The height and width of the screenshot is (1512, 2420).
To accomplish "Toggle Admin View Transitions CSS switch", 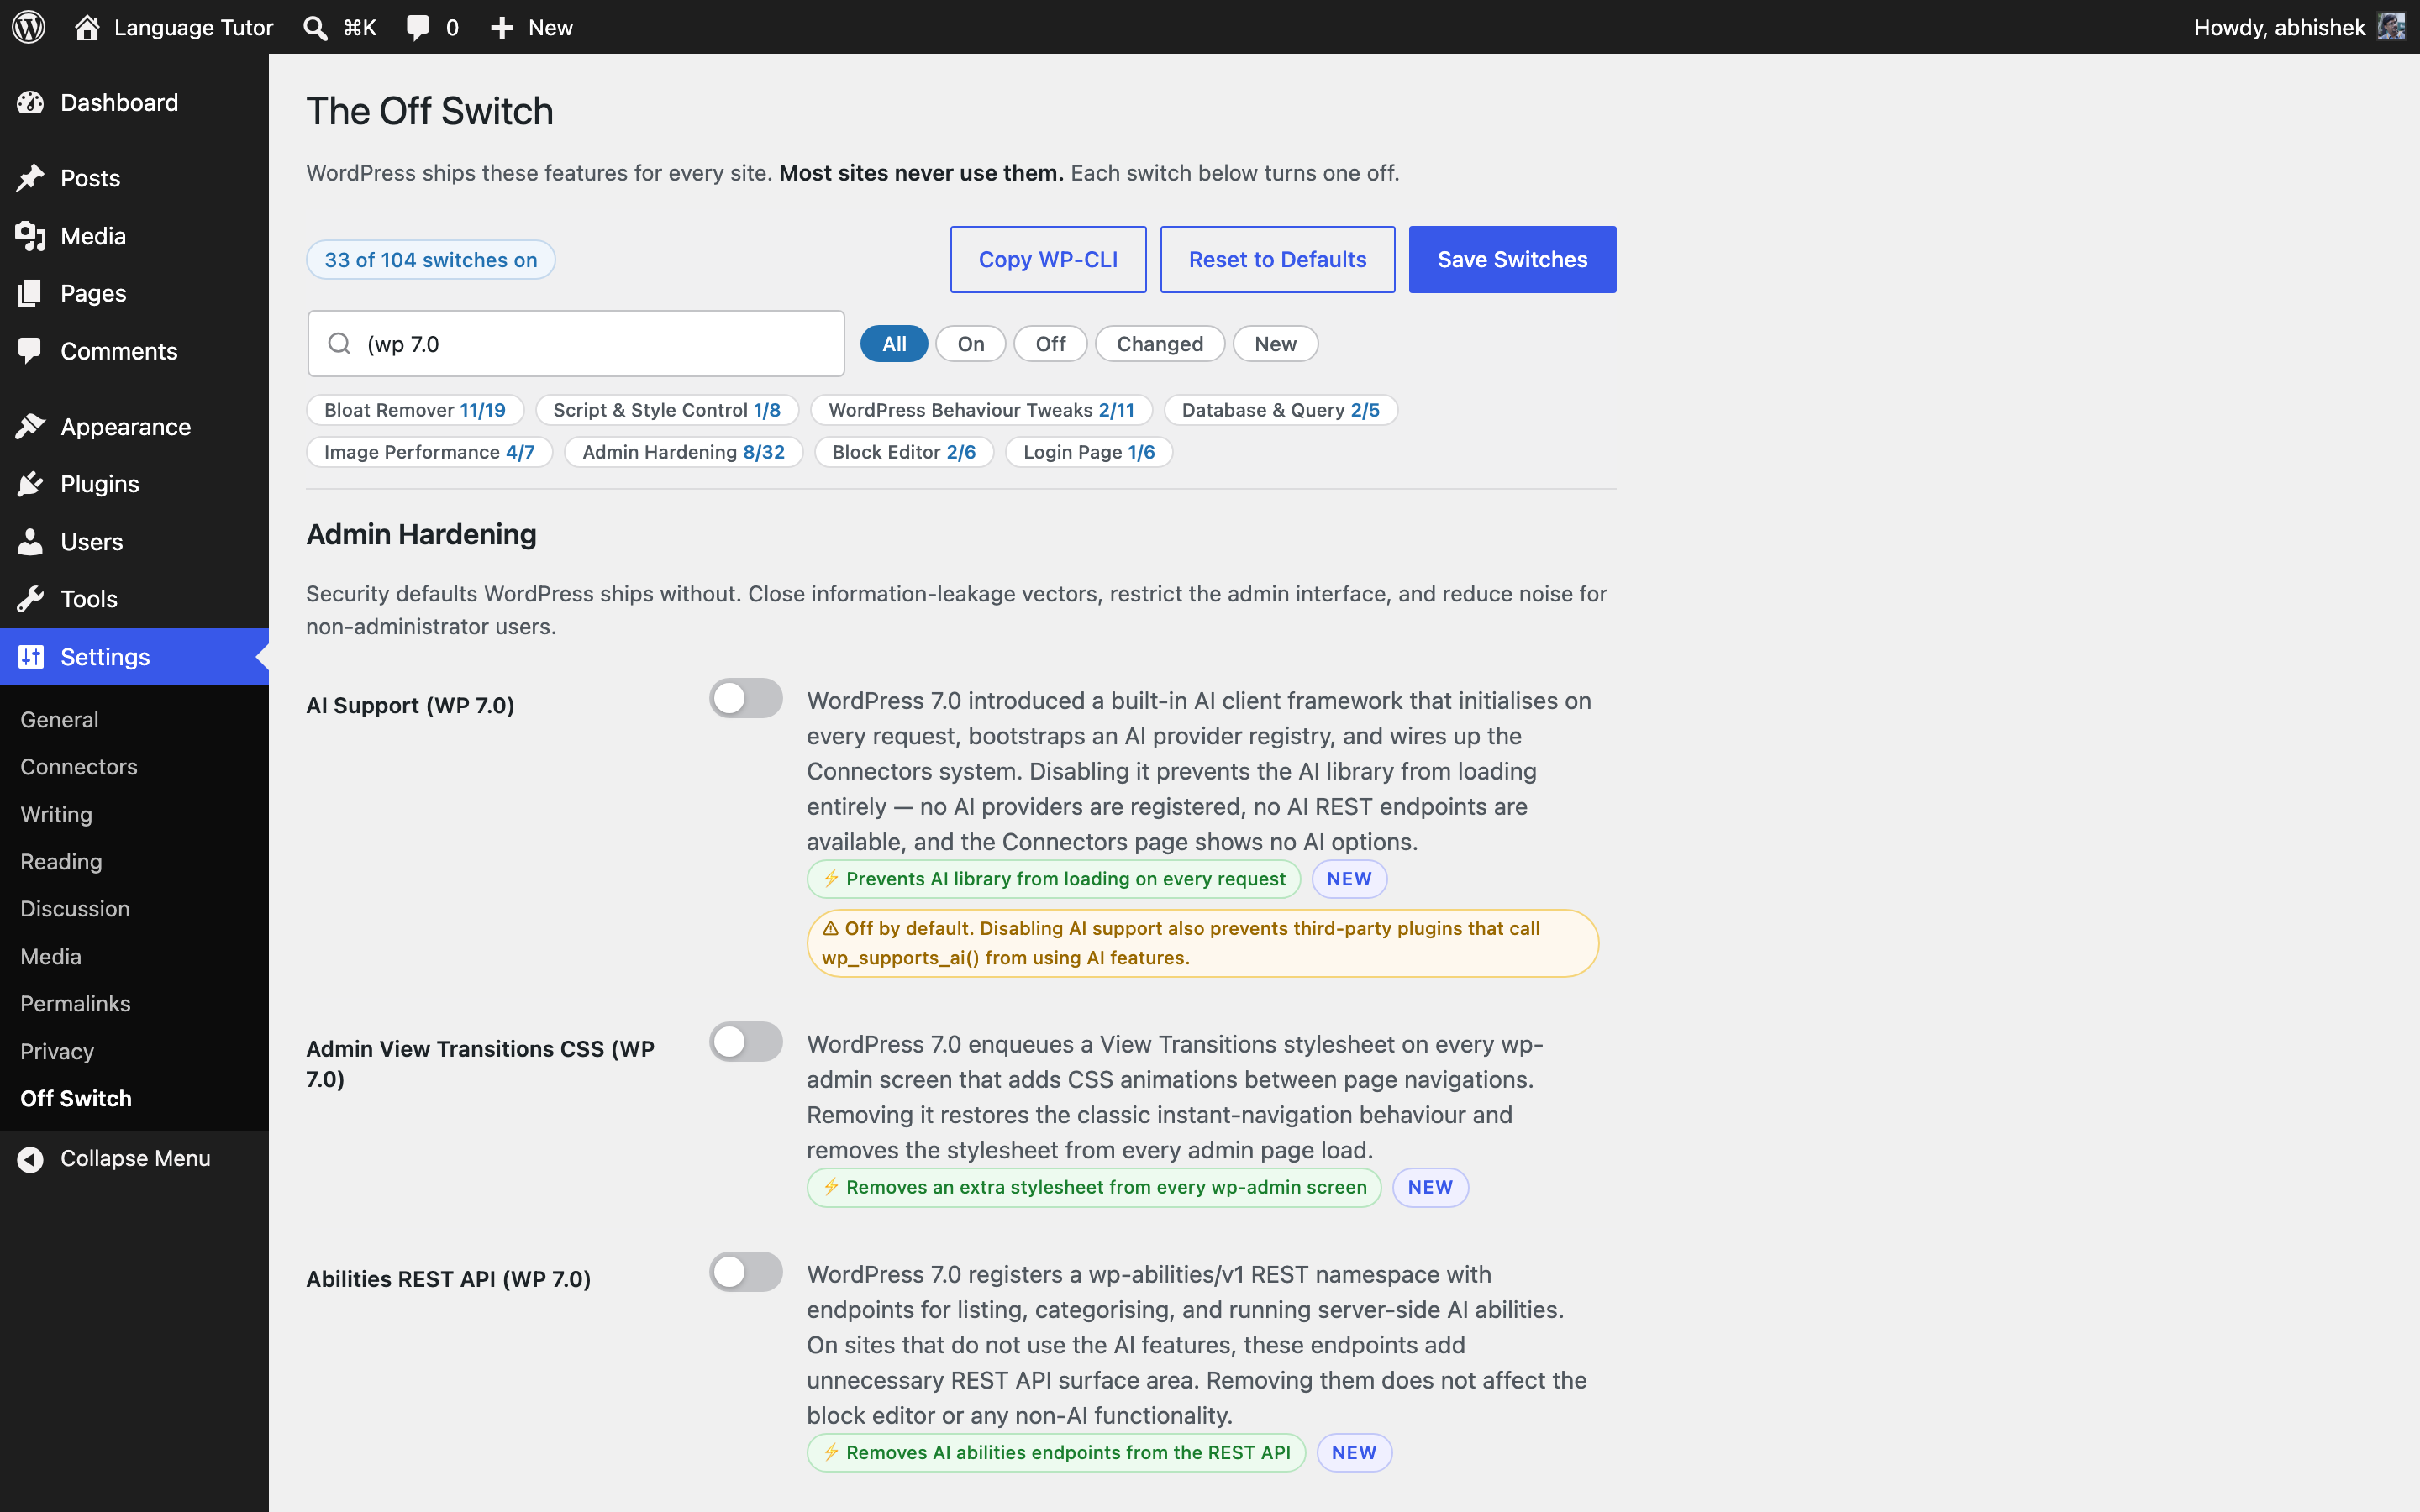I will pos(746,1041).
